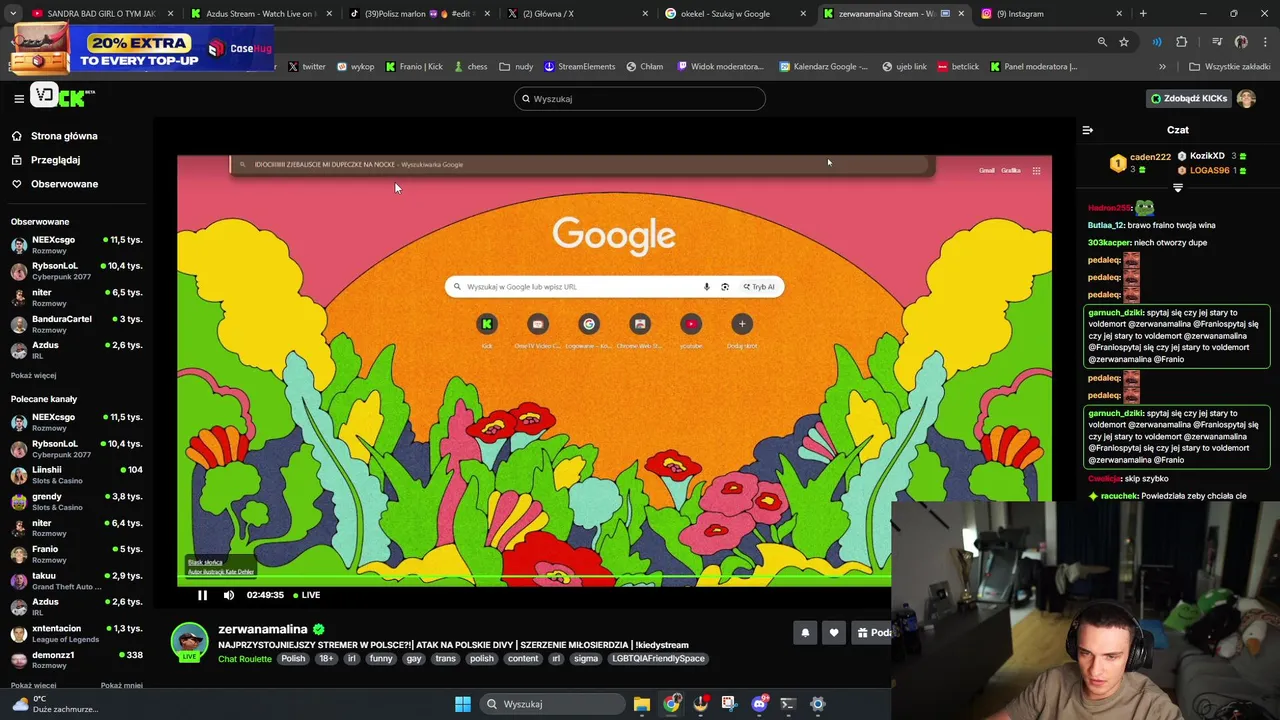
Task: Jump to LIVE in the player
Action: 306,595
